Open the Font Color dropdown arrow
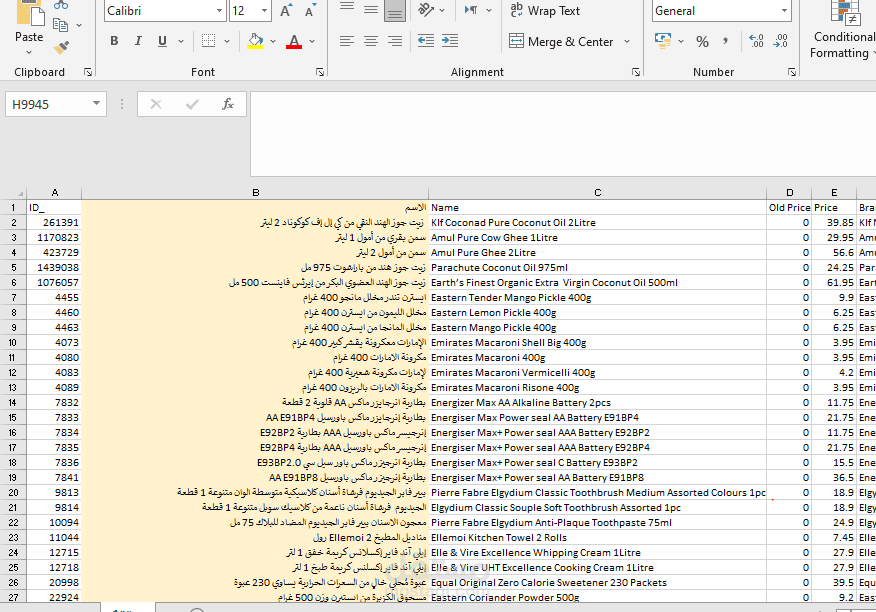This screenshot has height=612, width=876. [x=312, y=41]
